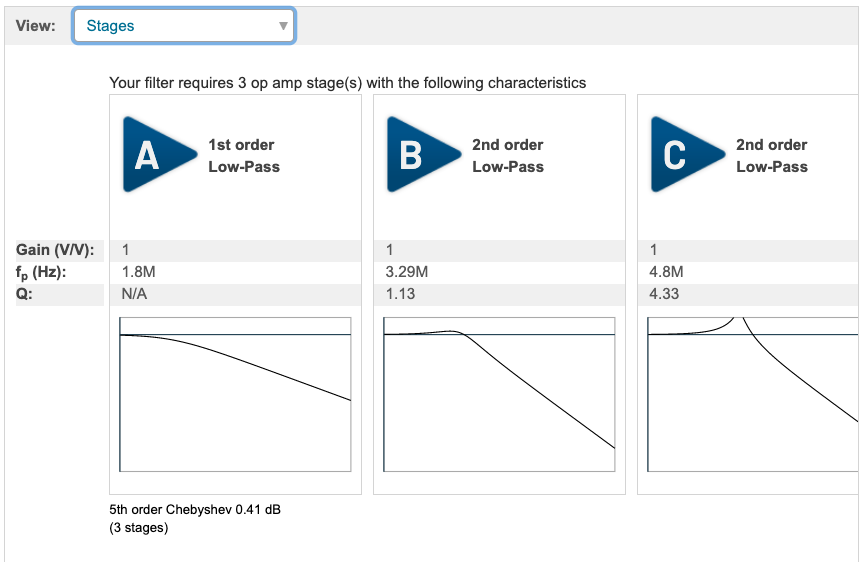Click stage C fp value 4.8M
This screenshot has width=866, height=562.
[667, 272]
